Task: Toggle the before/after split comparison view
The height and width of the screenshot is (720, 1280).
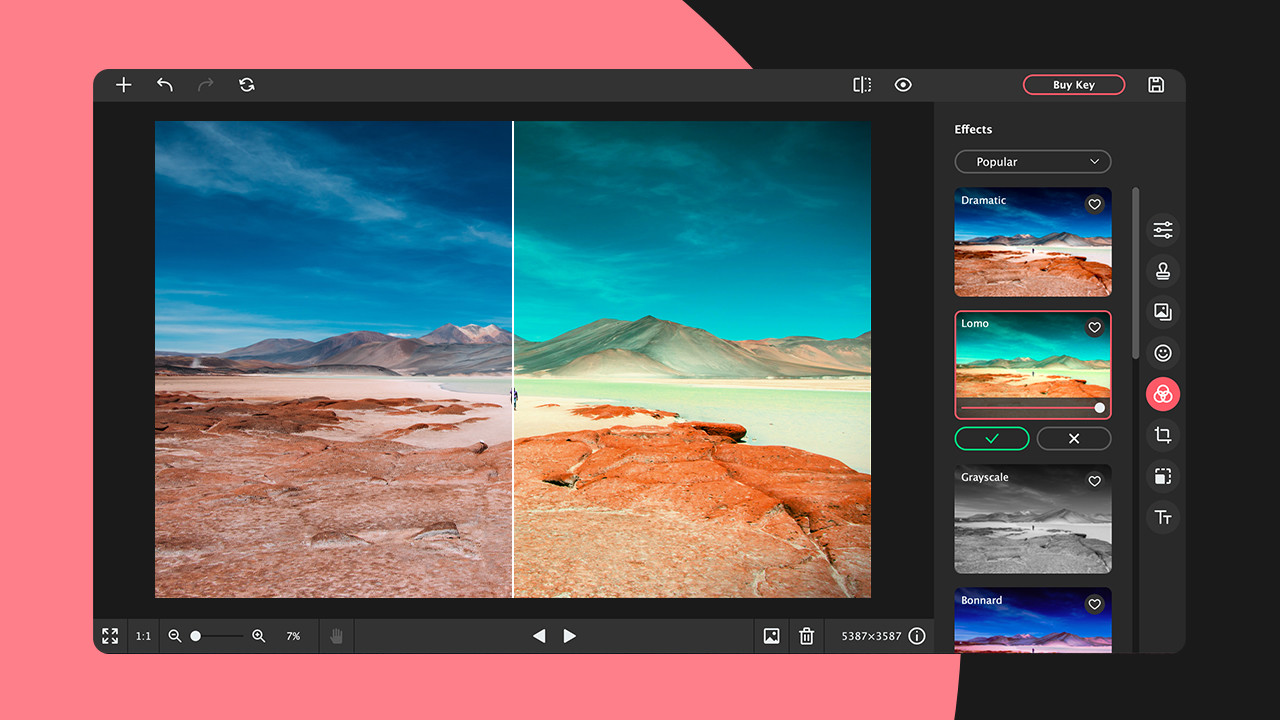Action: (x=861, y=85)
